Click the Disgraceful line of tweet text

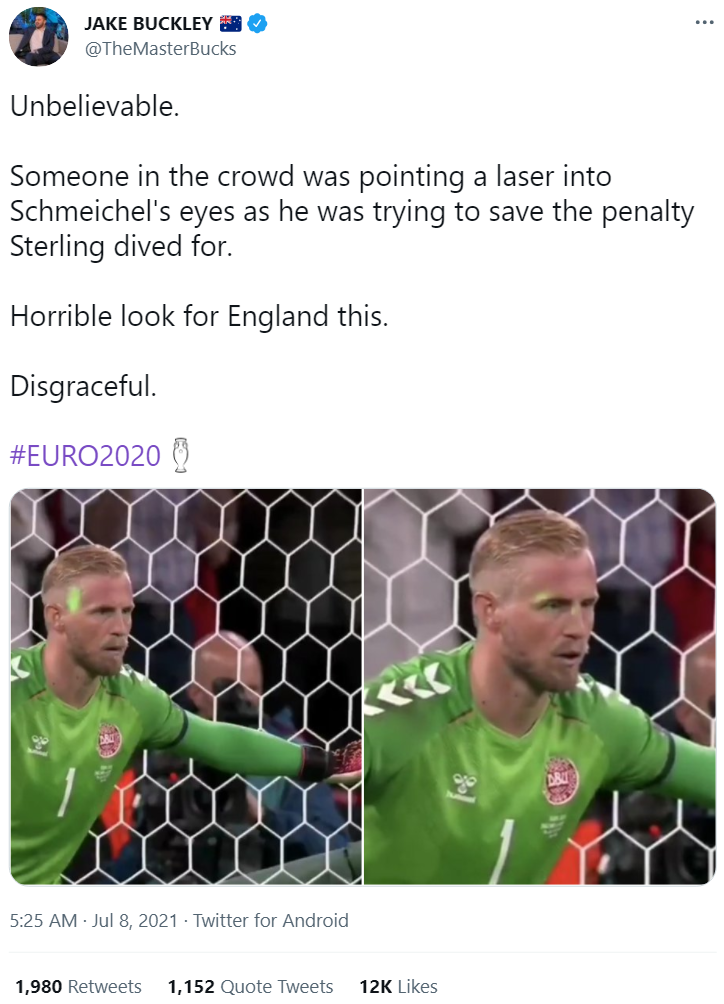(83, 386)
